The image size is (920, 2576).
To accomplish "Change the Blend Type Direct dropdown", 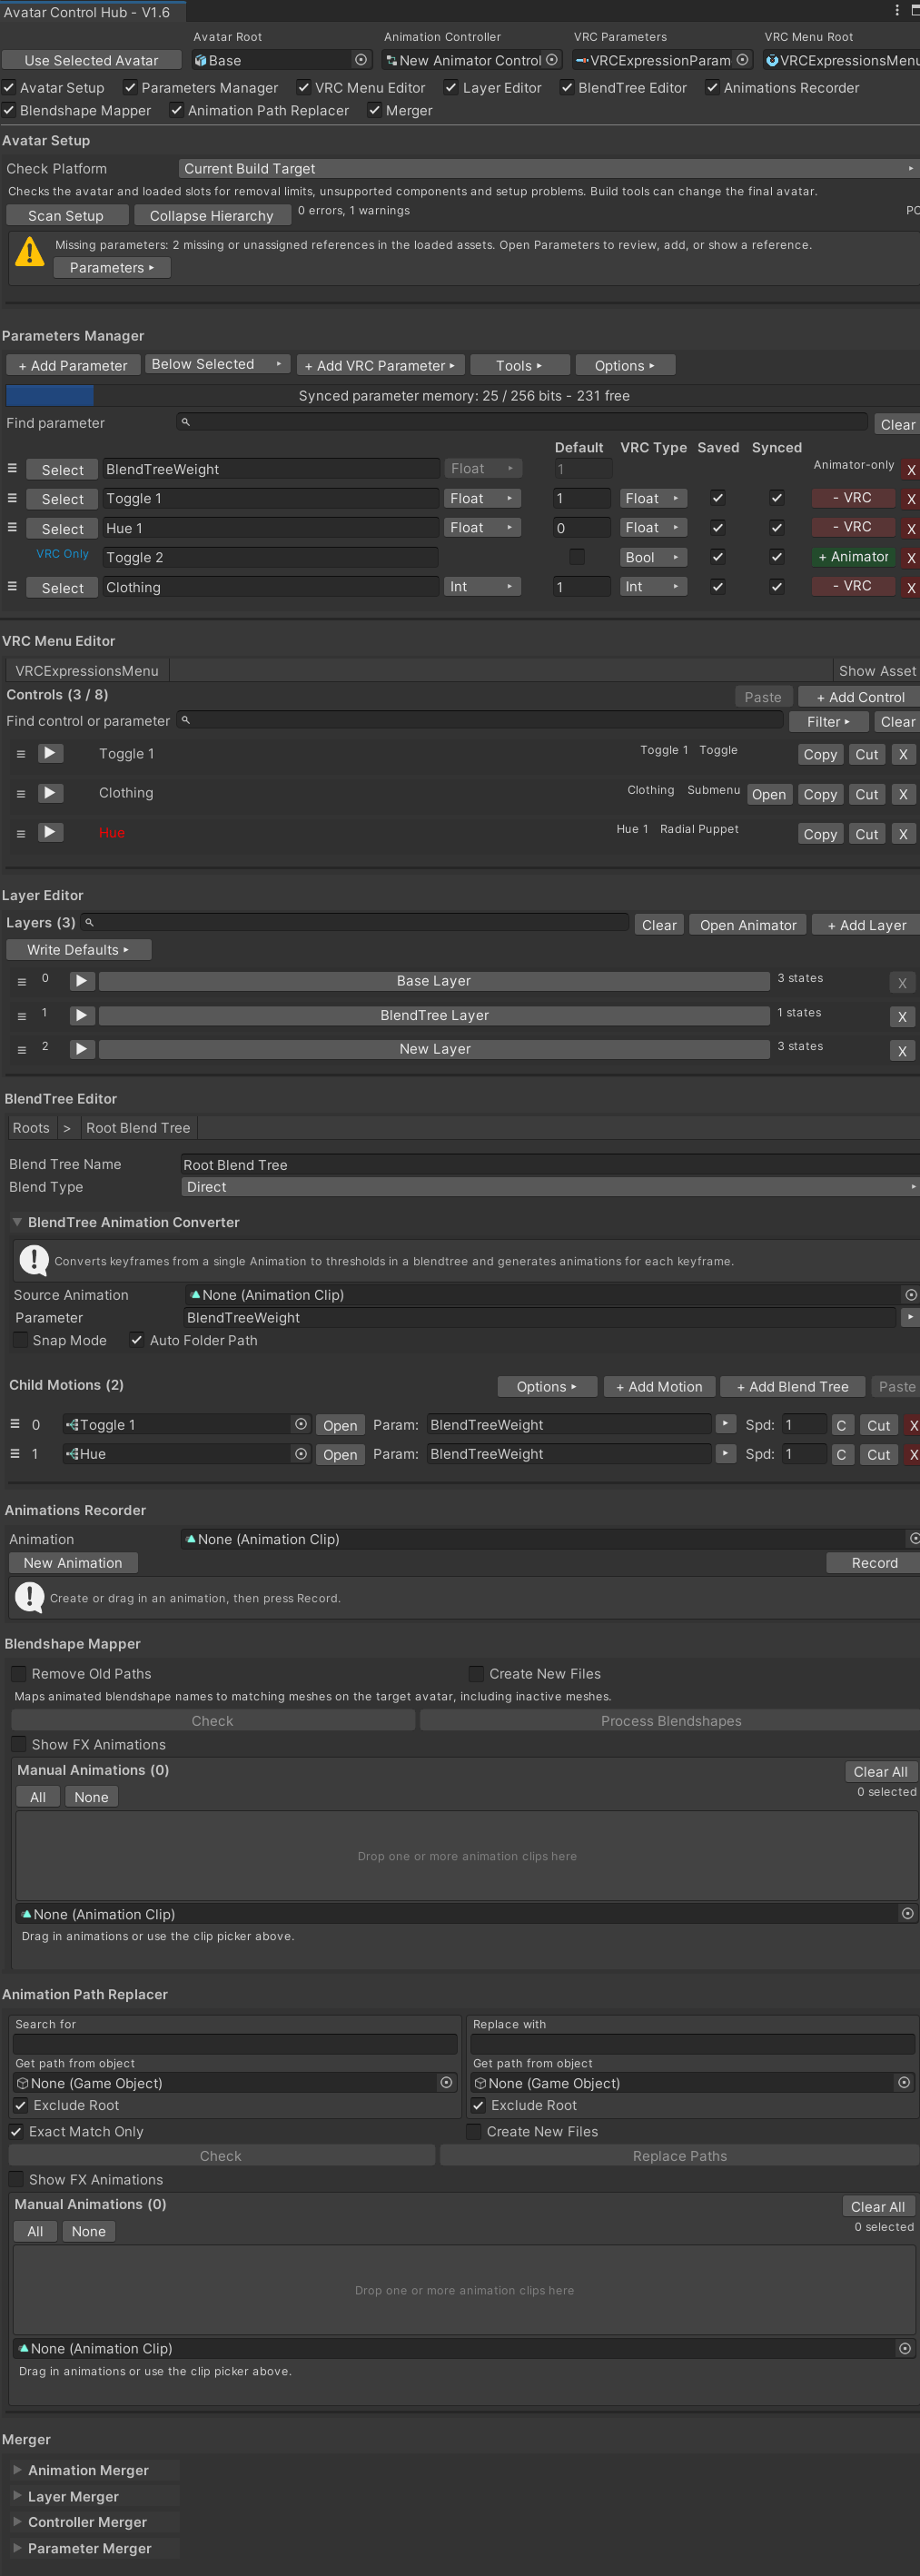I will [549, 1187].
